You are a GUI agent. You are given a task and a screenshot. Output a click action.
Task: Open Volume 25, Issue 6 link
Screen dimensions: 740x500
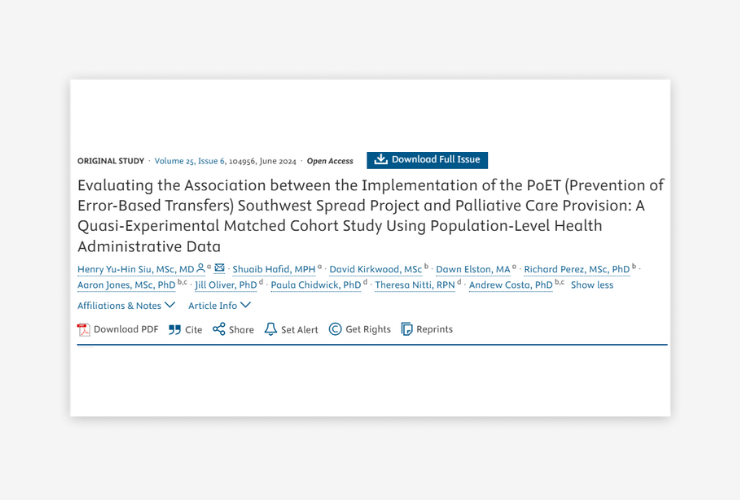(x=190, y=161)
